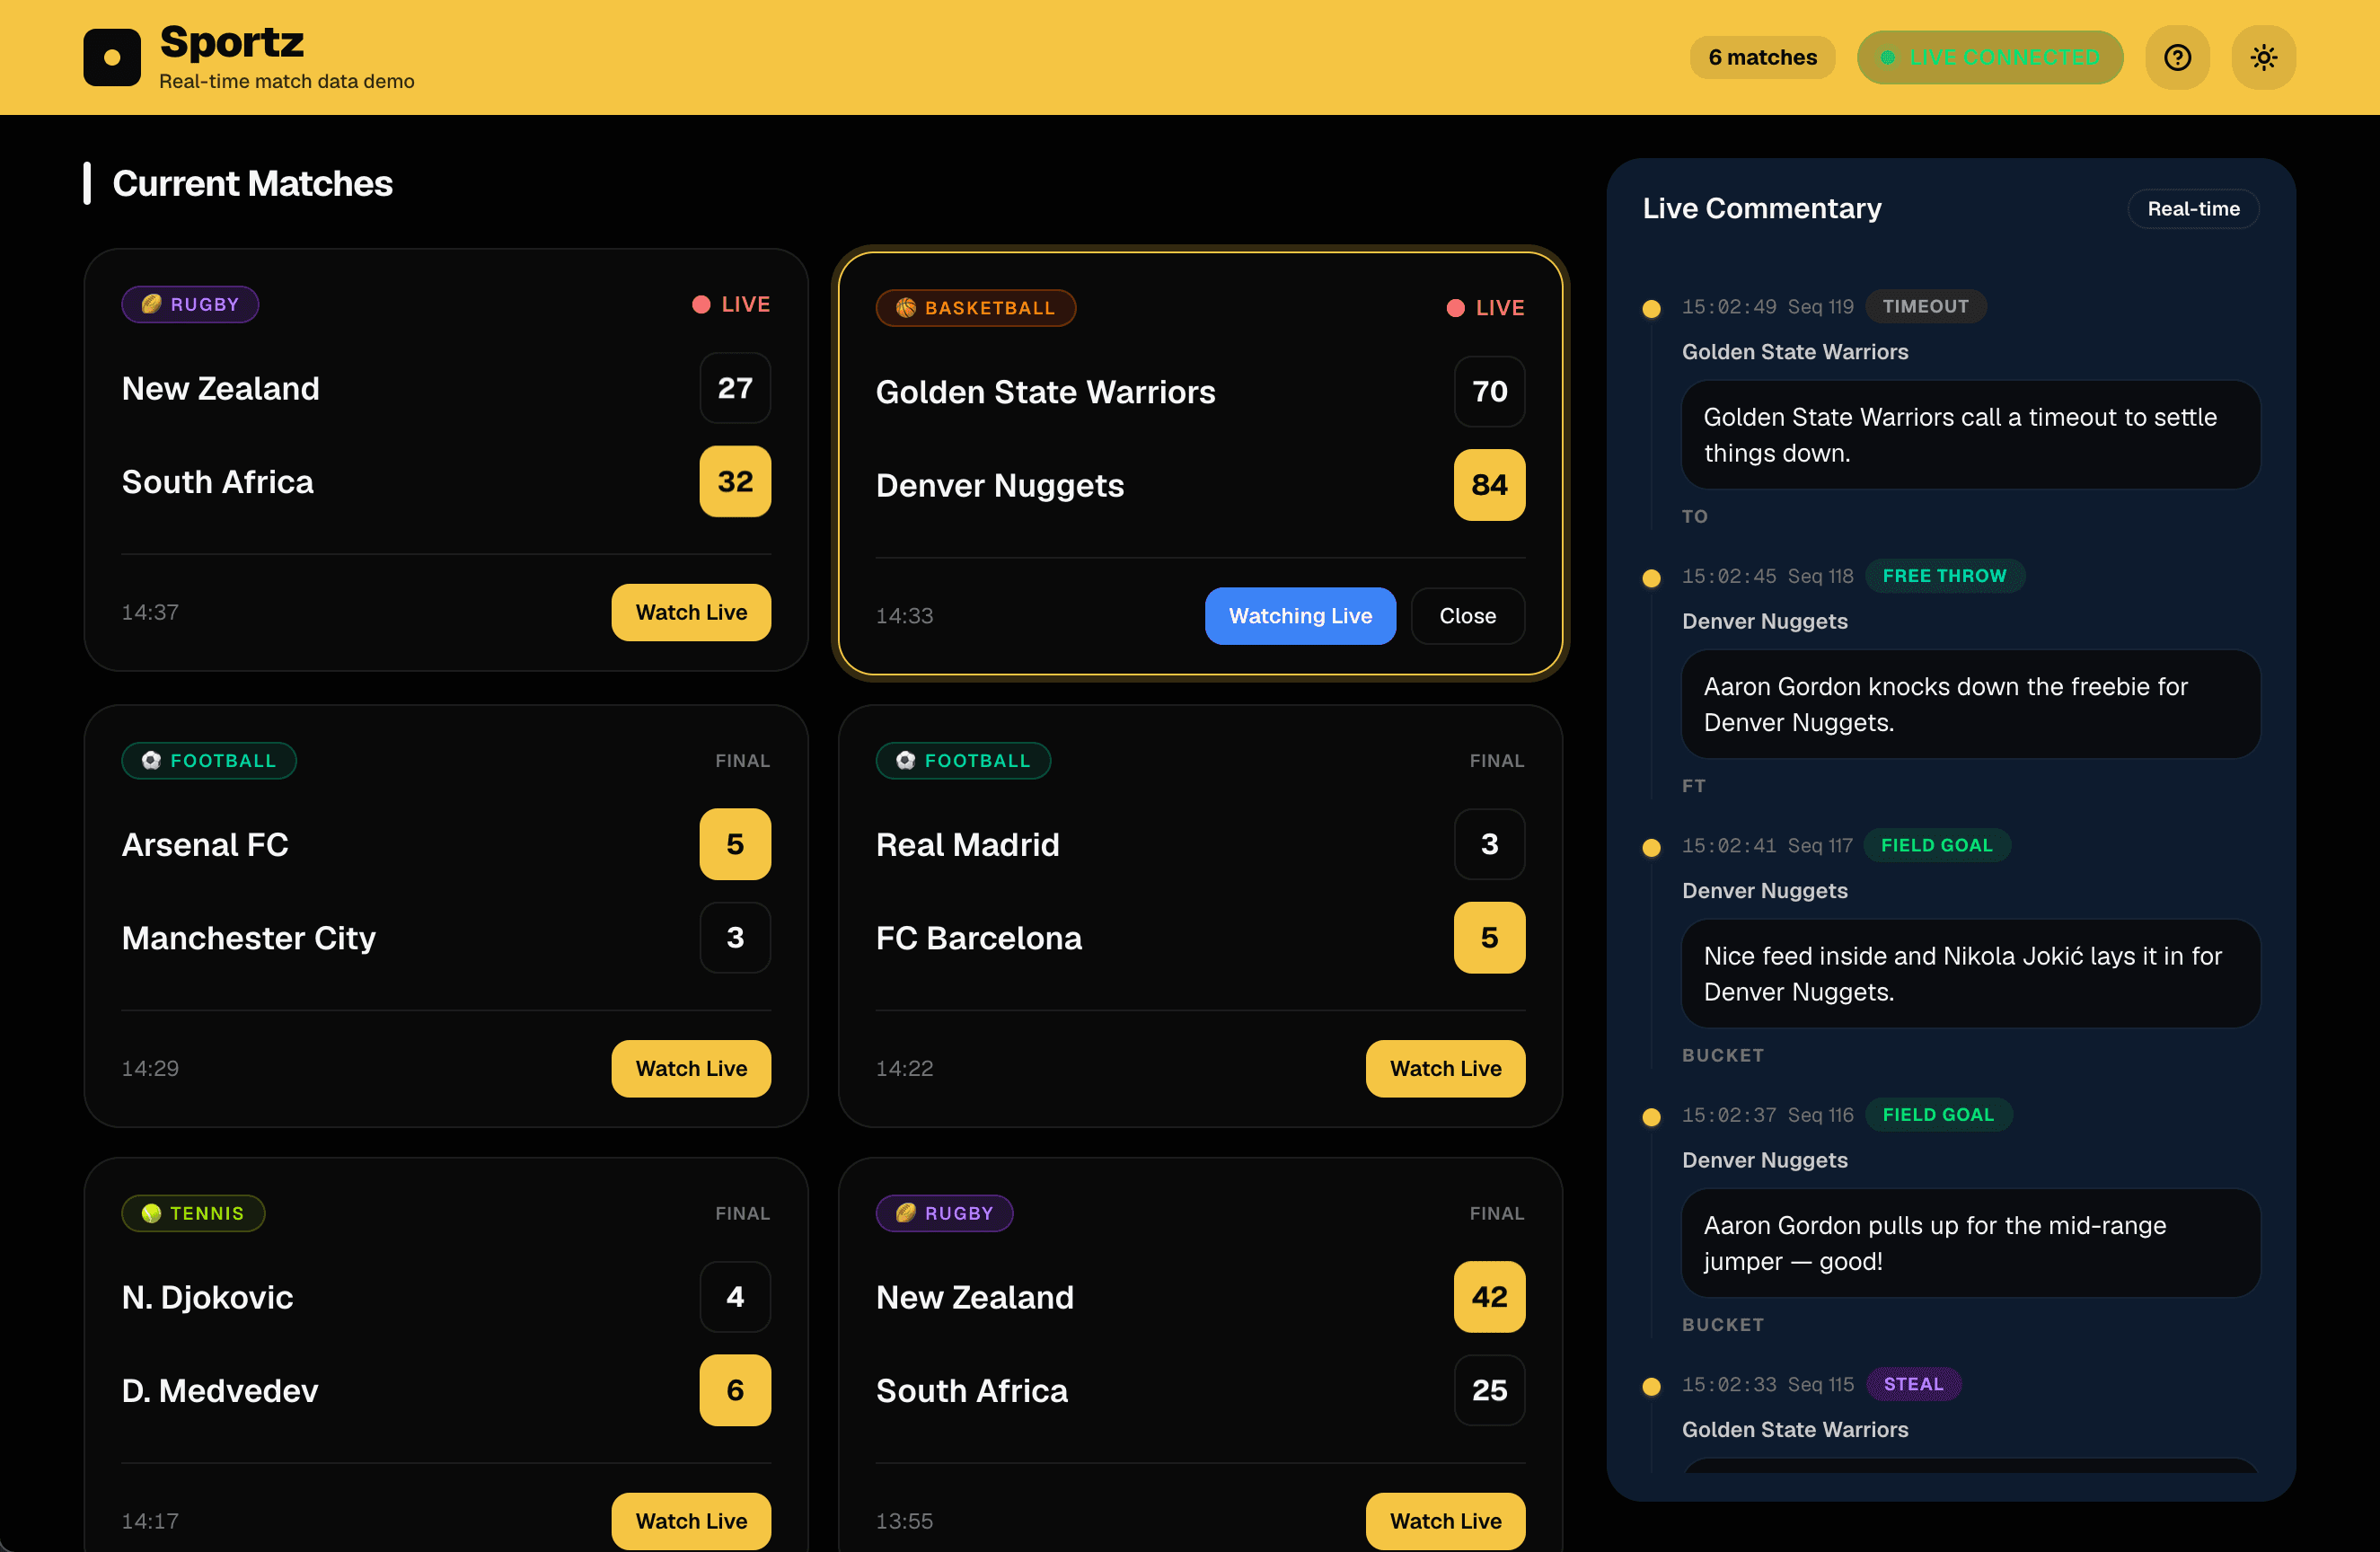Screen dimensions: 2380x1552
Task: Click FC Barcelona score 5
Action: pyautogui.click(x=1489, y=938)
